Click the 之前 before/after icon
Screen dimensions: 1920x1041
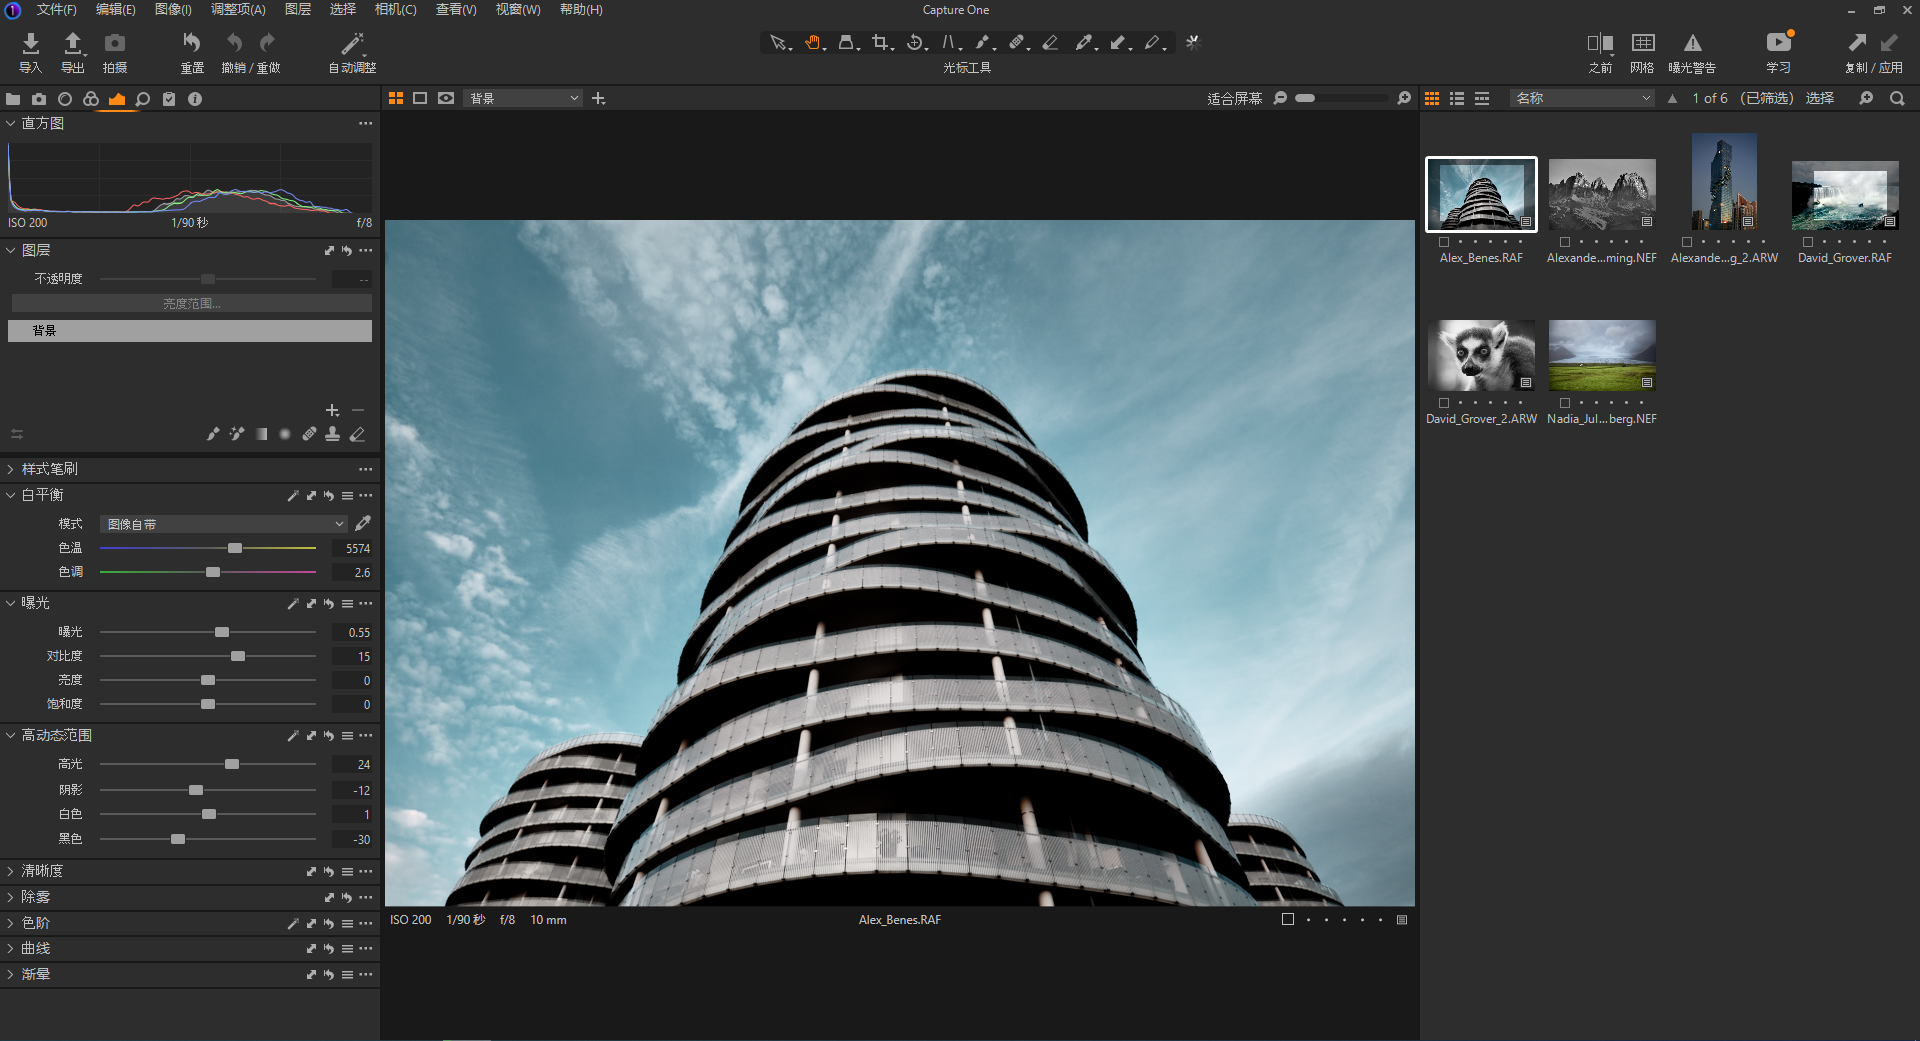pos(1600,43)
